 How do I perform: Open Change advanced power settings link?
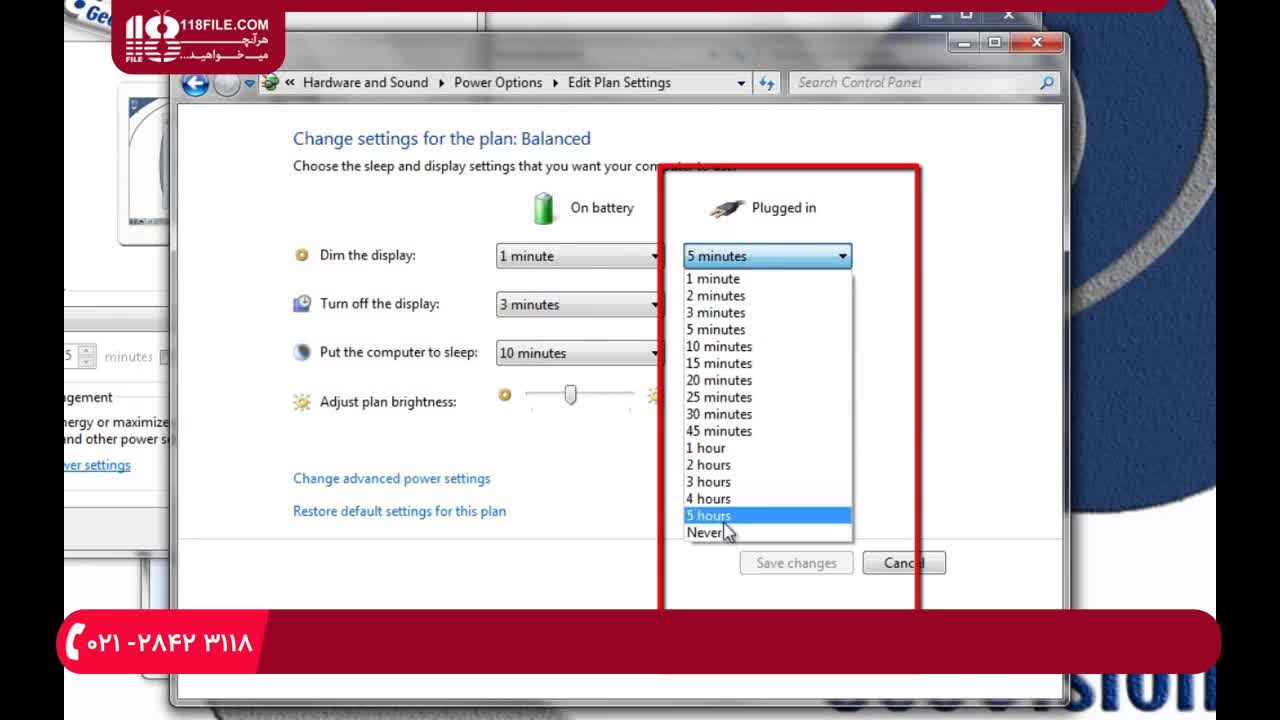pyautogui.click(x=391, y=479)
